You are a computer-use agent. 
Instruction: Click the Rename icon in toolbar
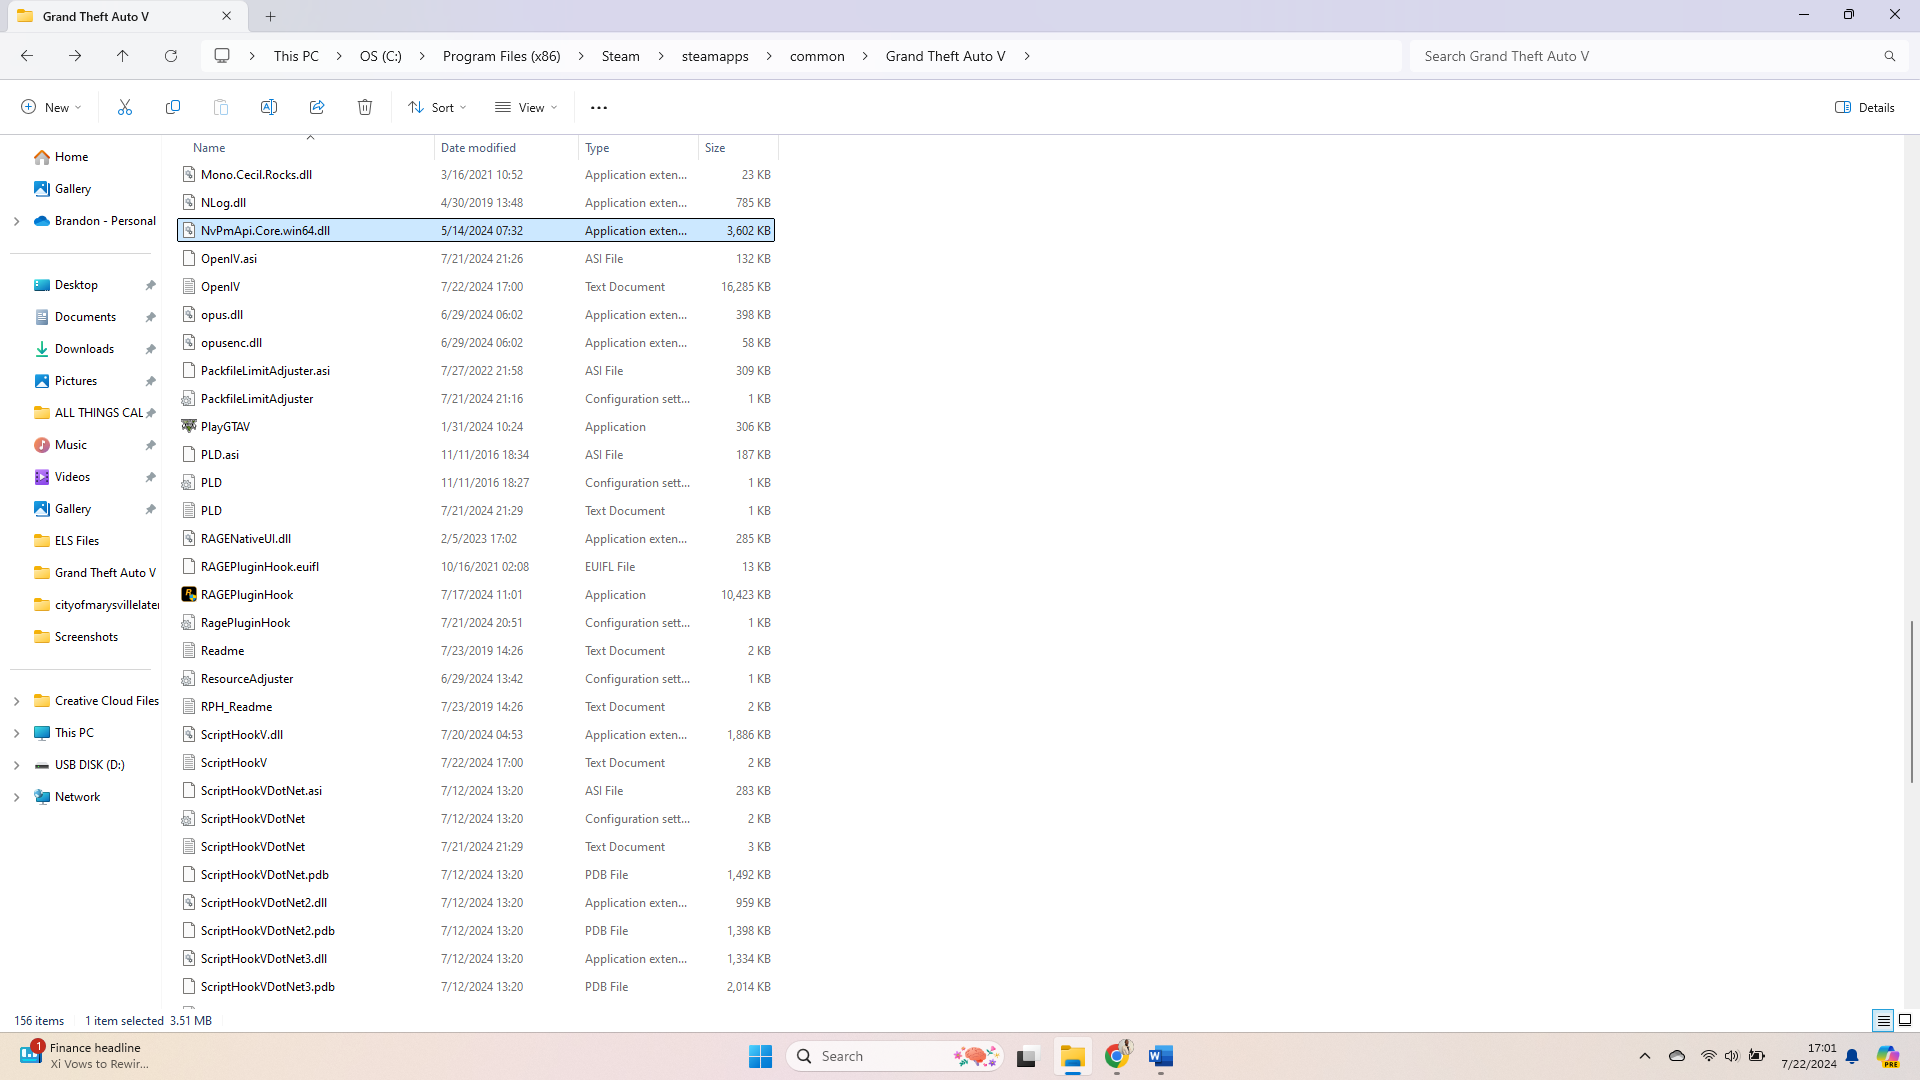[269, 107]
